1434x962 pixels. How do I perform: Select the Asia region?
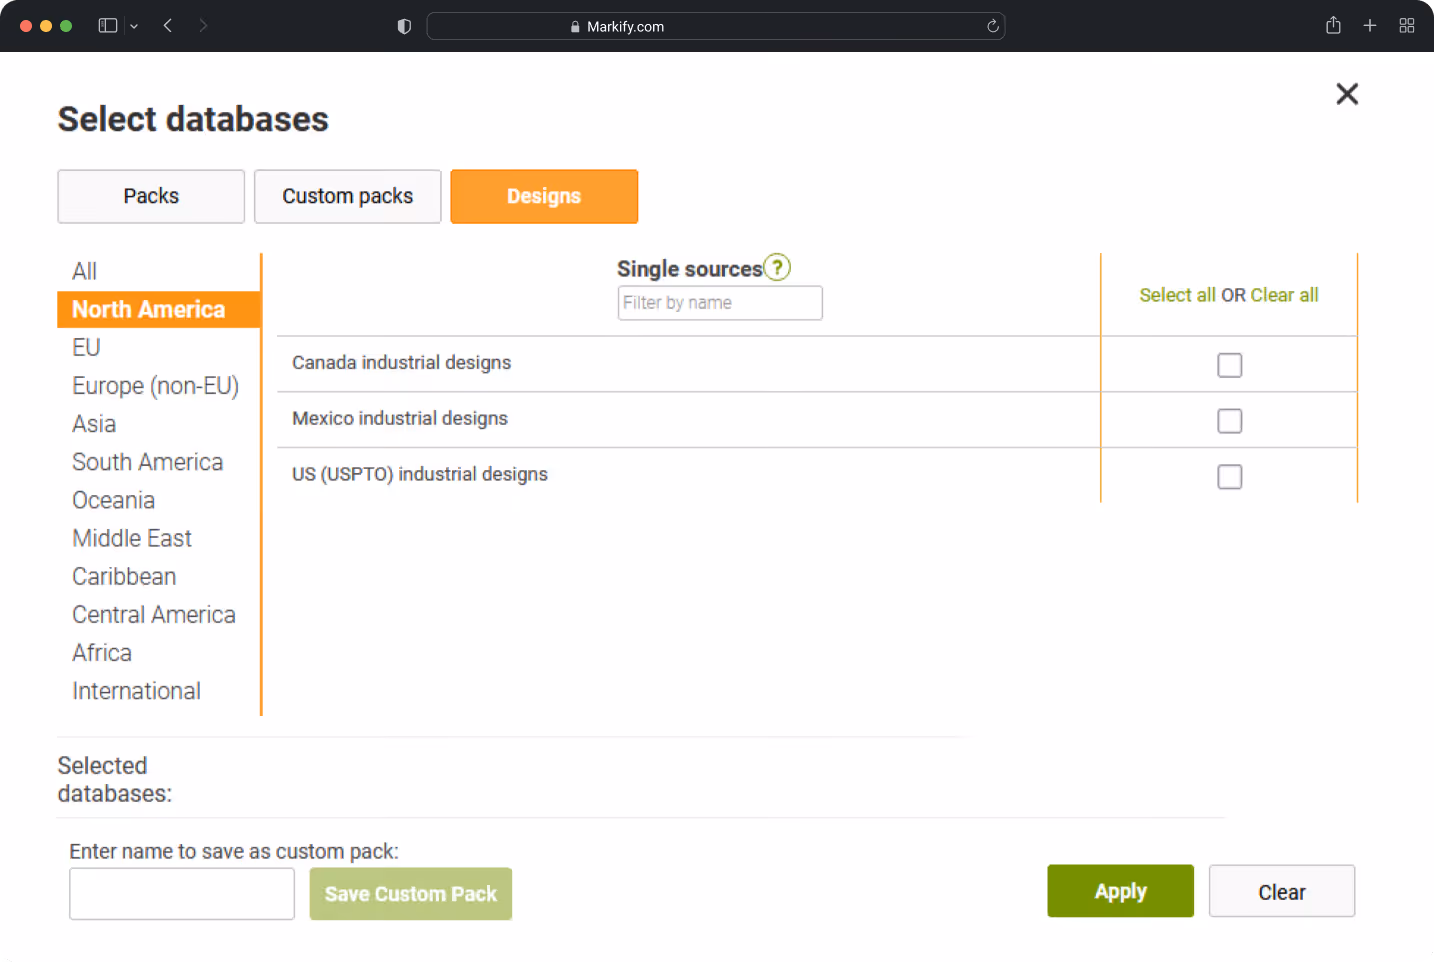click(x=94, y=424)
